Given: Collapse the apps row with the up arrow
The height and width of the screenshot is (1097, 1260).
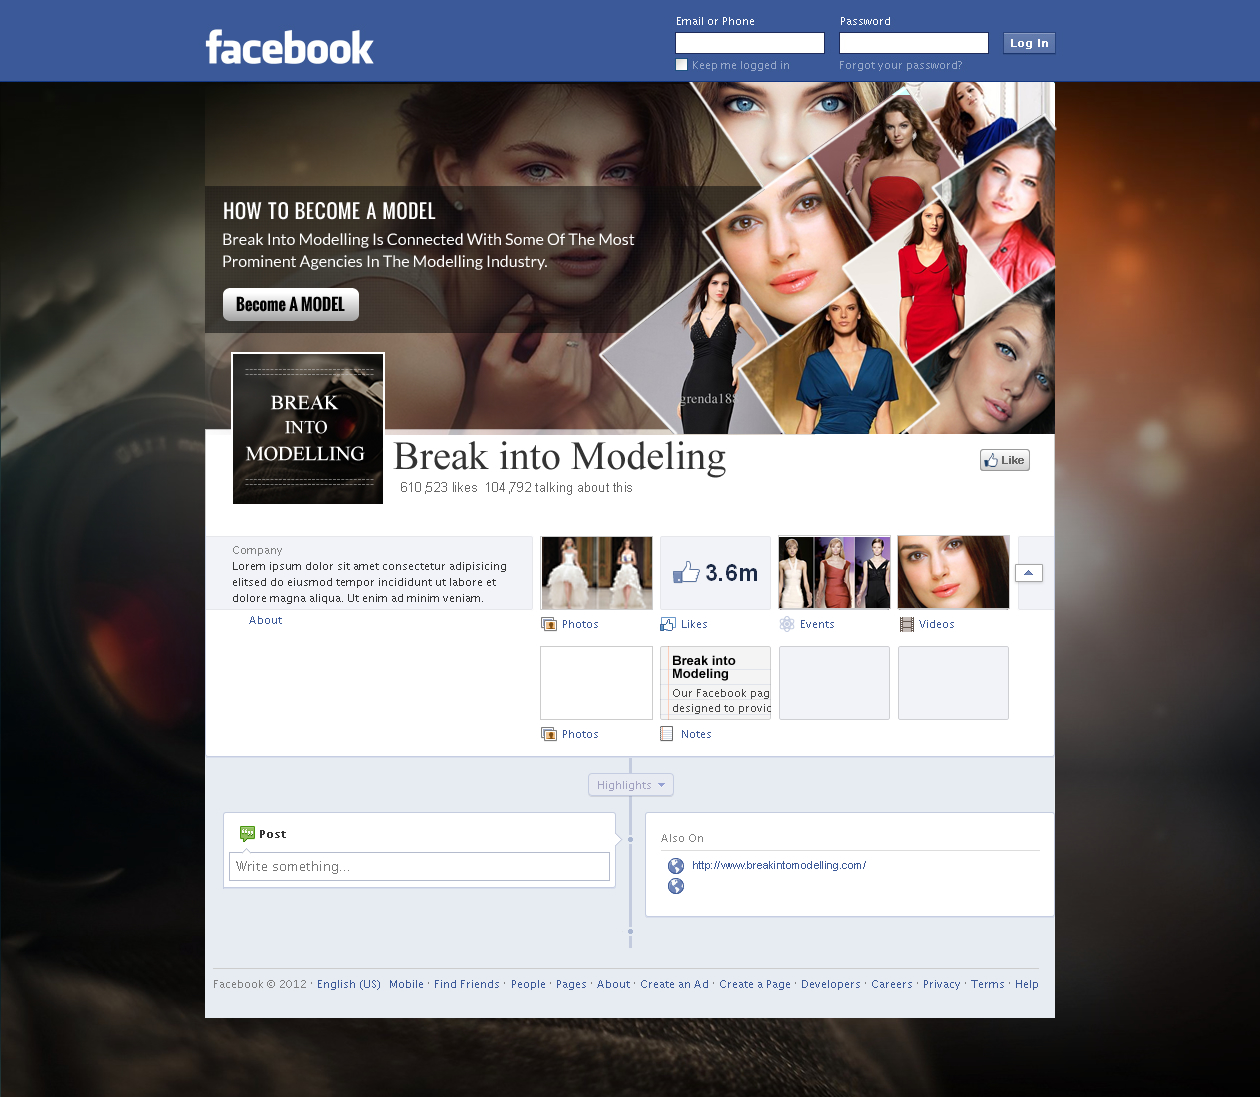Looking at the screenshot, I should [1028, 572].
